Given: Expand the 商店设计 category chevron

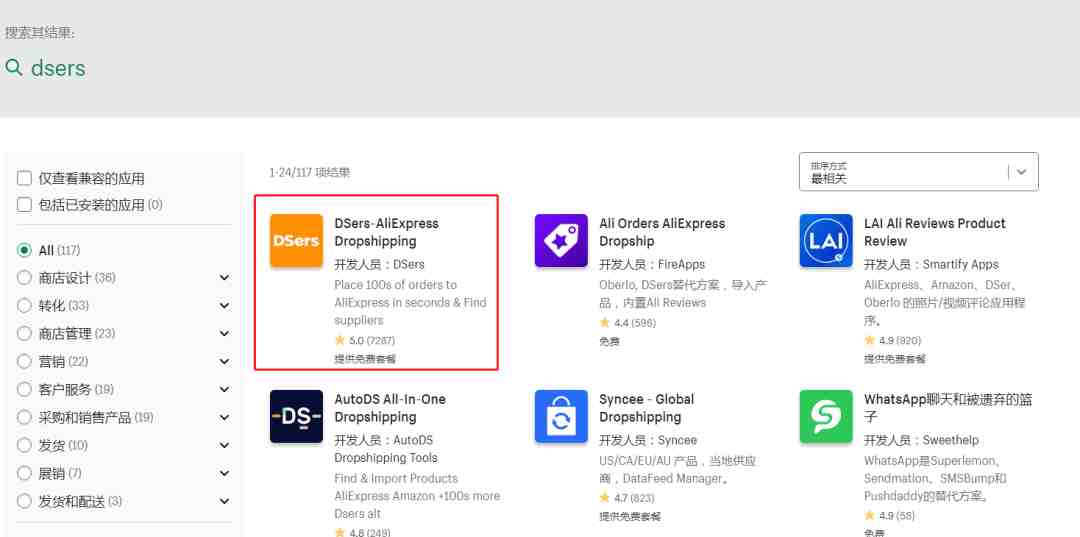Looking at the screenshot, I should 225,277.
